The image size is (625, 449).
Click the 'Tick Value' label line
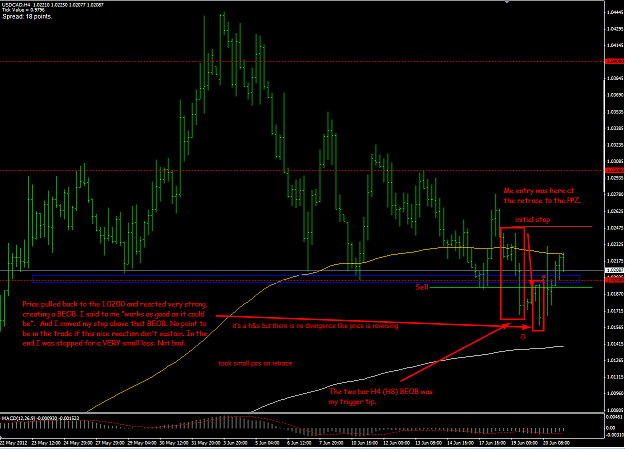point(23,10)
